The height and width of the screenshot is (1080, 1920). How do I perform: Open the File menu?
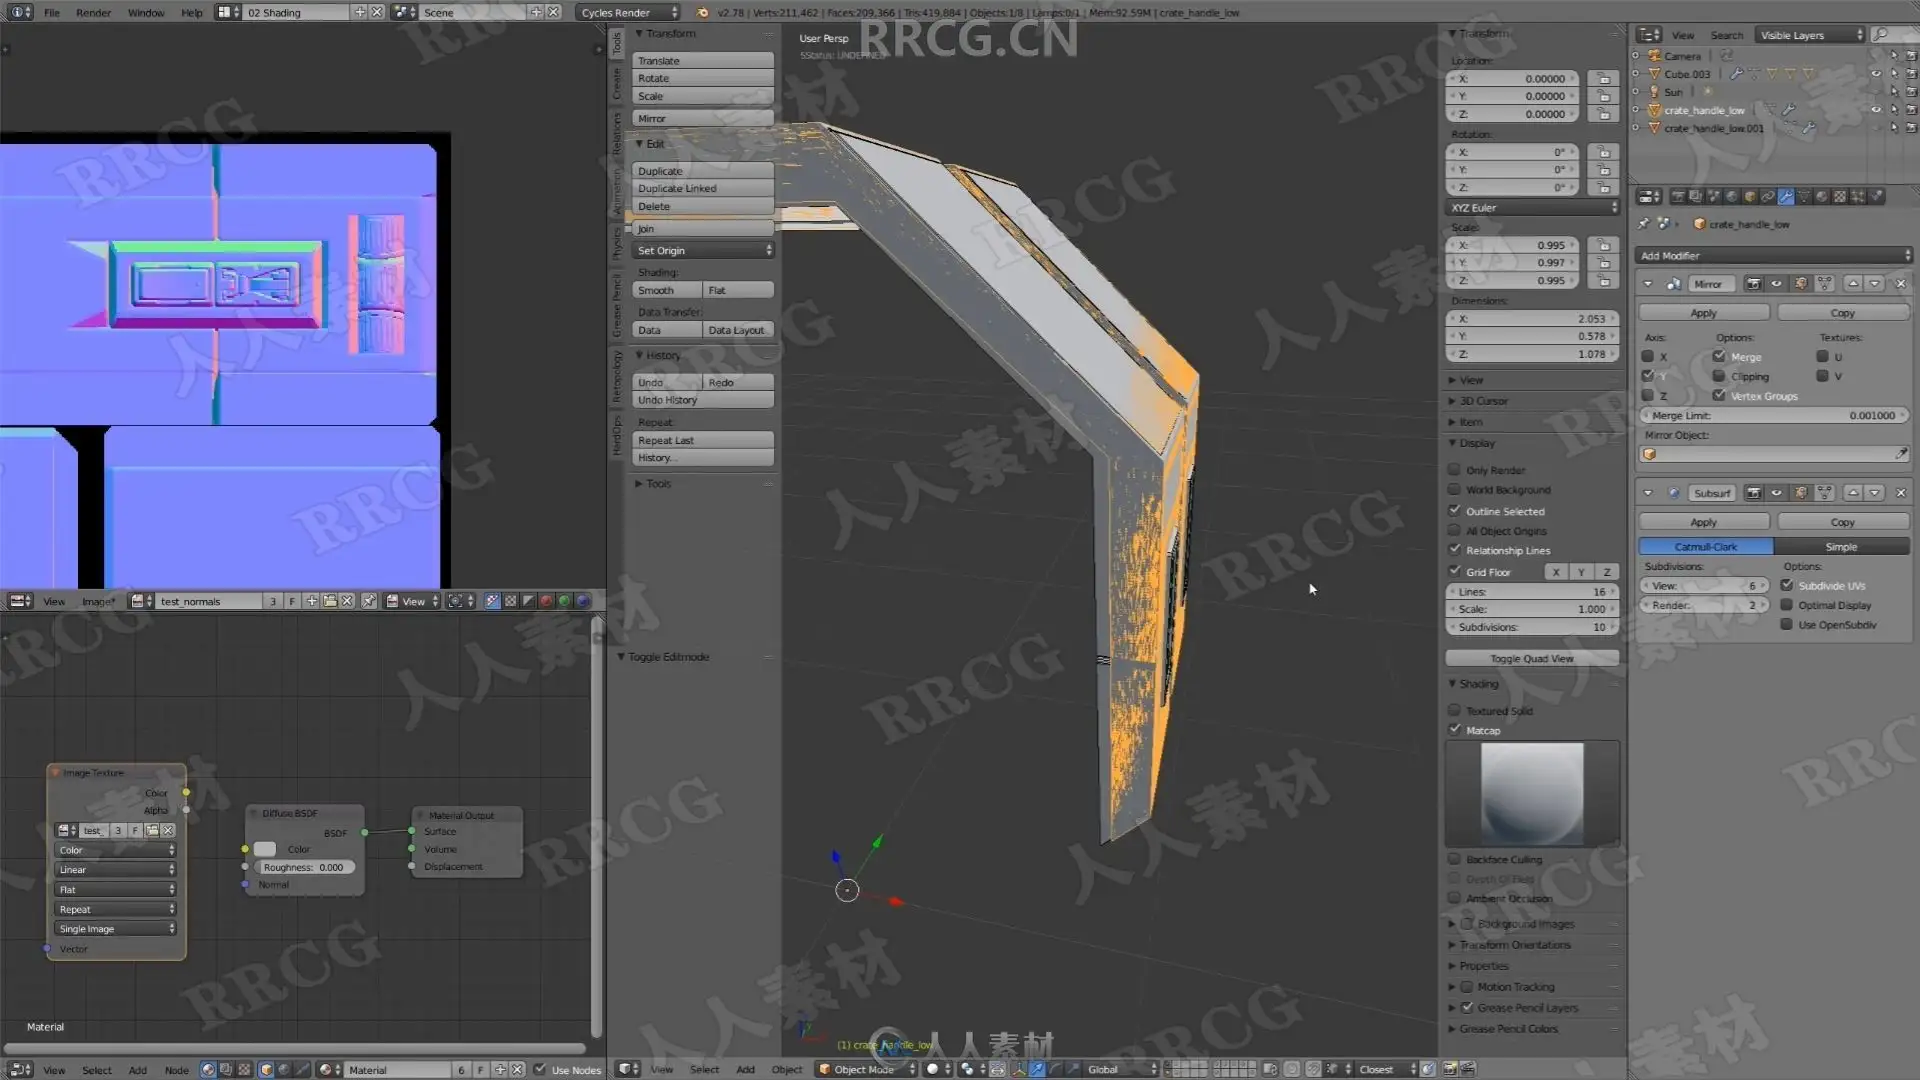52,12
